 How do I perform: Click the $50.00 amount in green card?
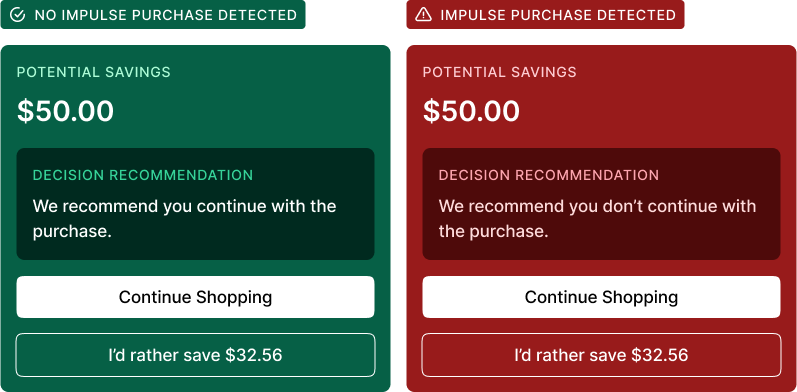click(66, 111)
